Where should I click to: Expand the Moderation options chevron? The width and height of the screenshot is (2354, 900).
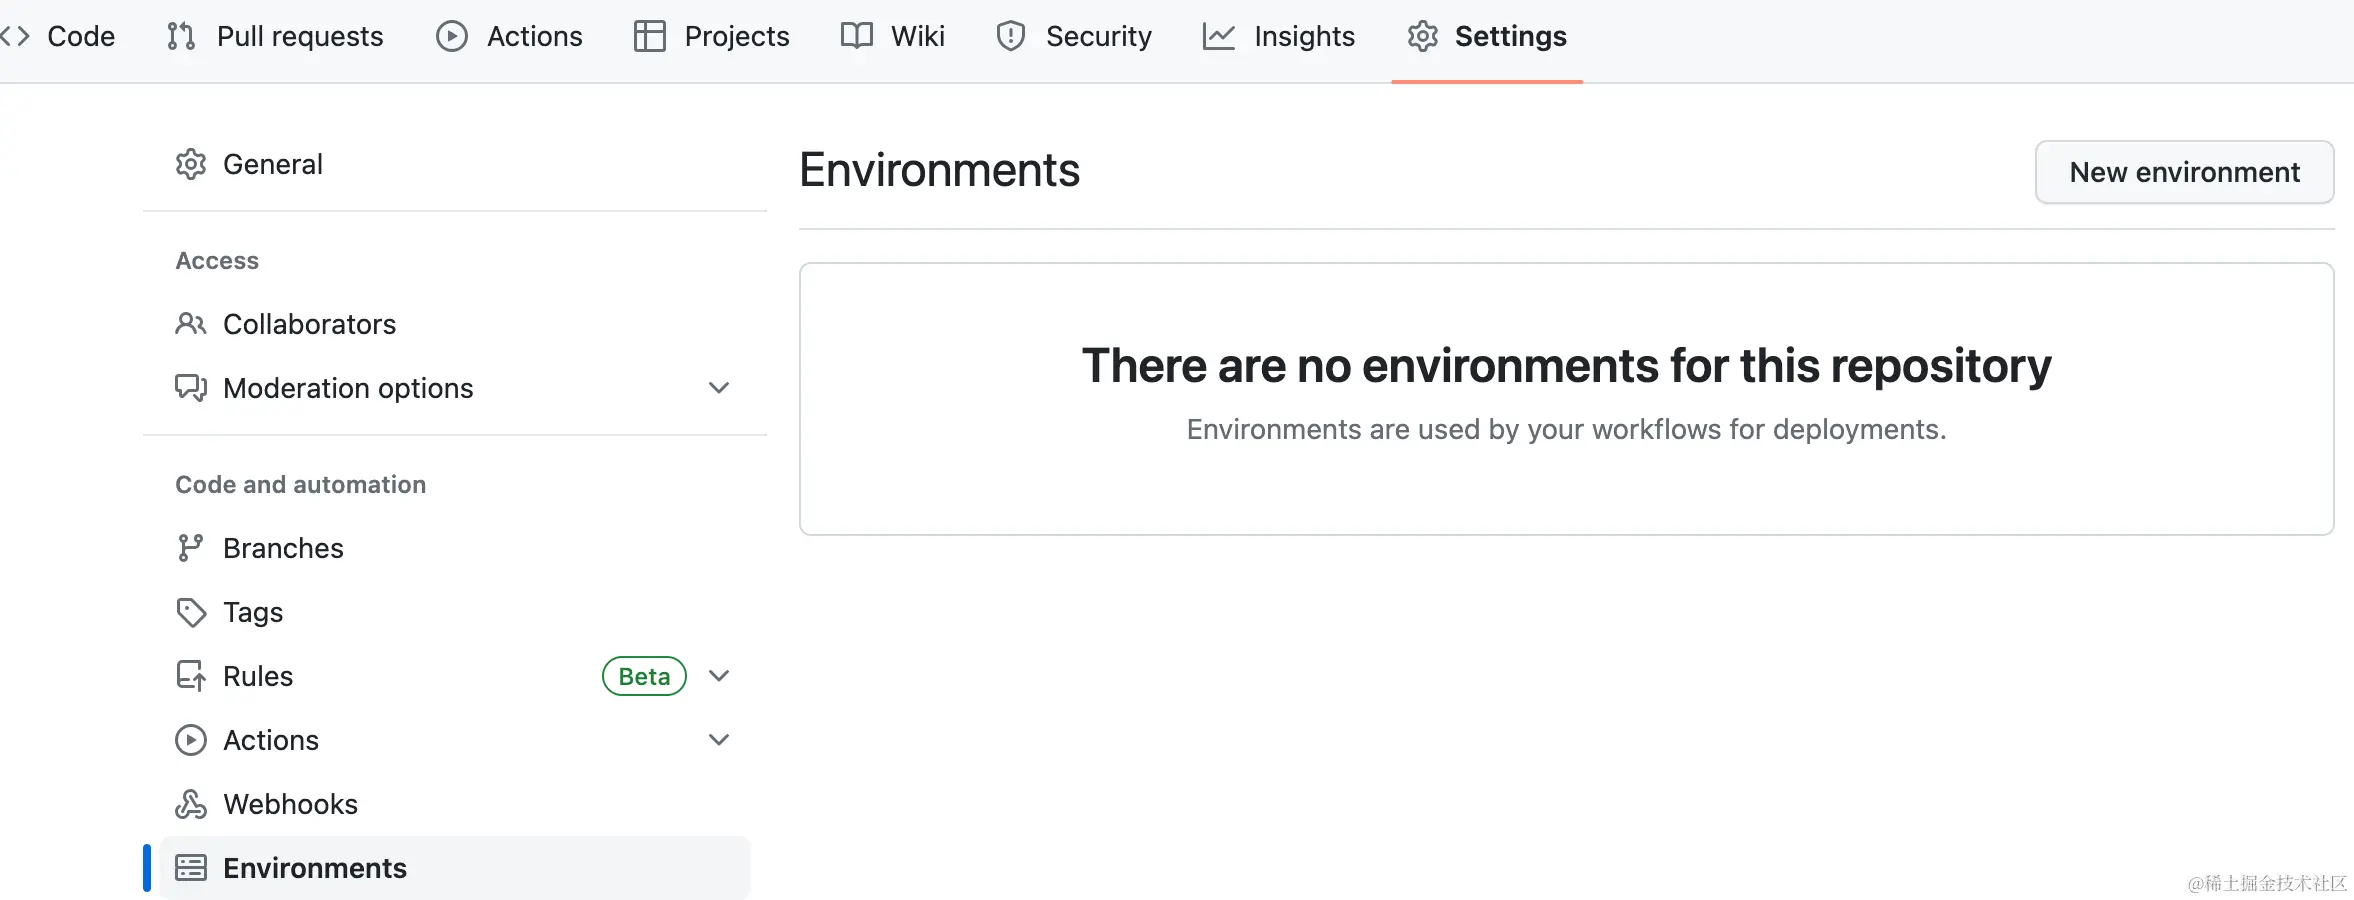(x=719, y=388)
